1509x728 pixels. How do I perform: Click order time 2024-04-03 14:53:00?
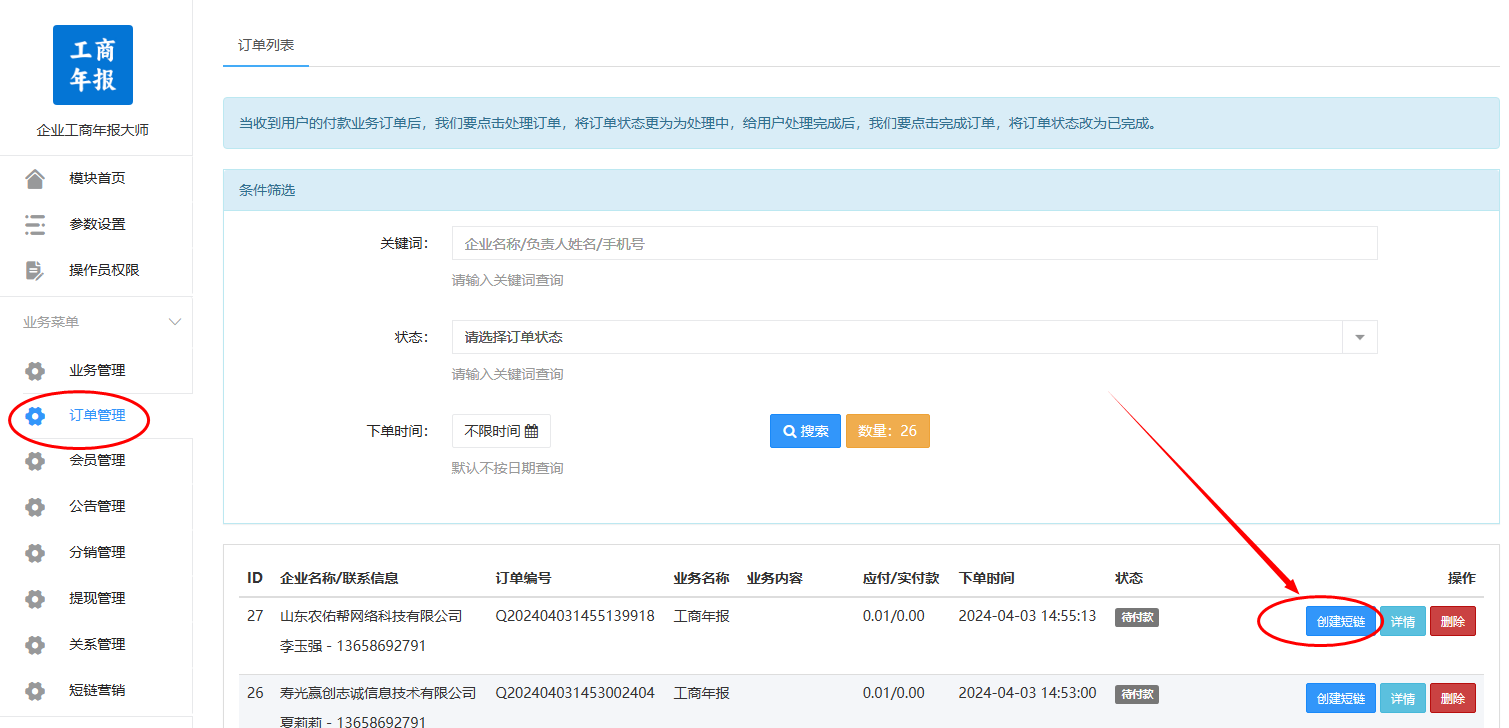click(x=1027, y=693)
